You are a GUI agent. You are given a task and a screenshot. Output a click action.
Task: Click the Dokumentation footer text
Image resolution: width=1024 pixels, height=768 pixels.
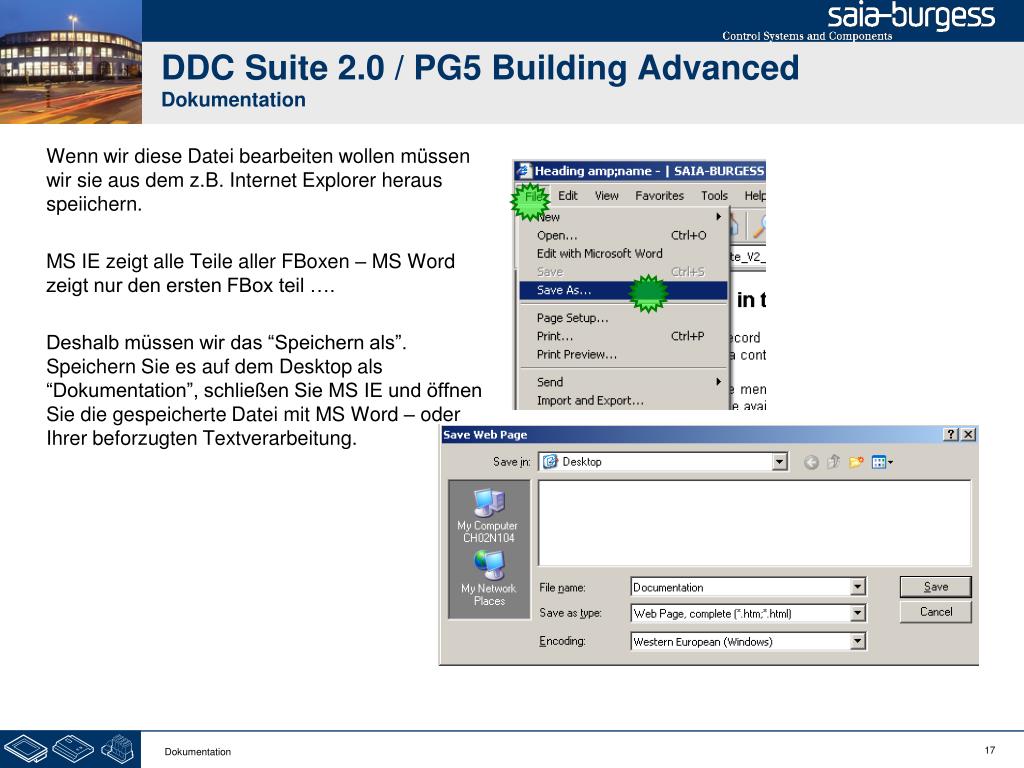[198, 752]
